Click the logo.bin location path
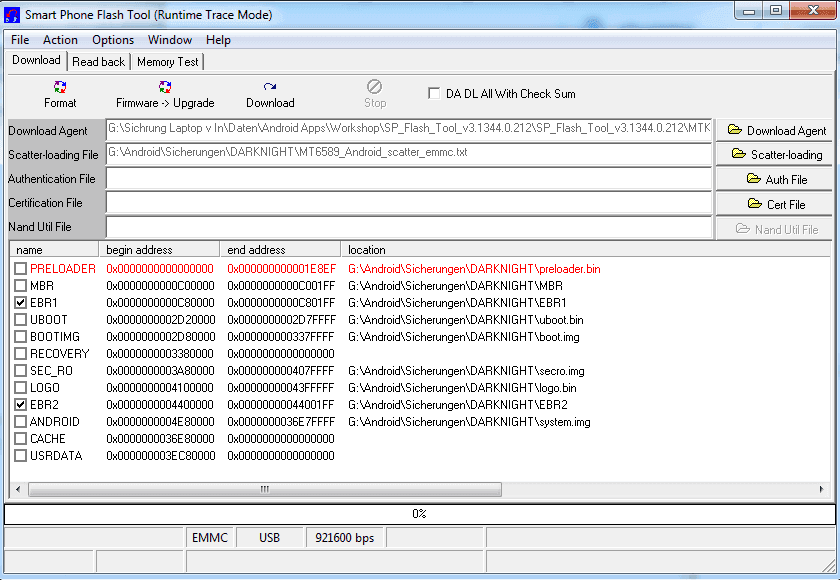Screen dimensions: 840x580 pyautogui.click(x=462, y=388)
